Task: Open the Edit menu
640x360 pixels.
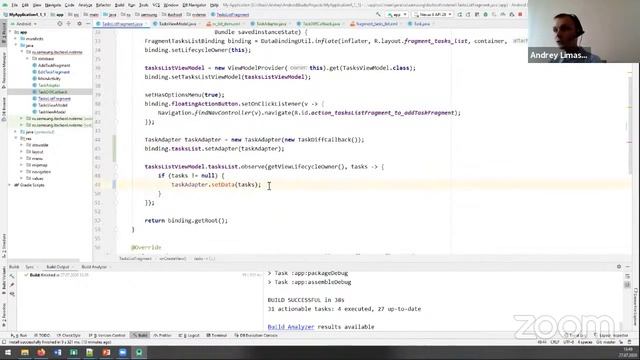Action: coord(25,5)
